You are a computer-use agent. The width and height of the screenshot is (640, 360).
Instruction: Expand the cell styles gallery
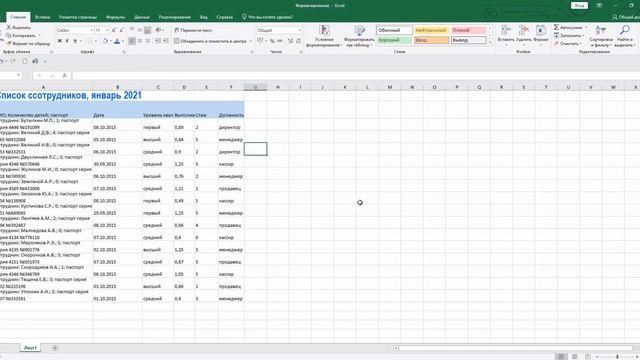point(490,42)
